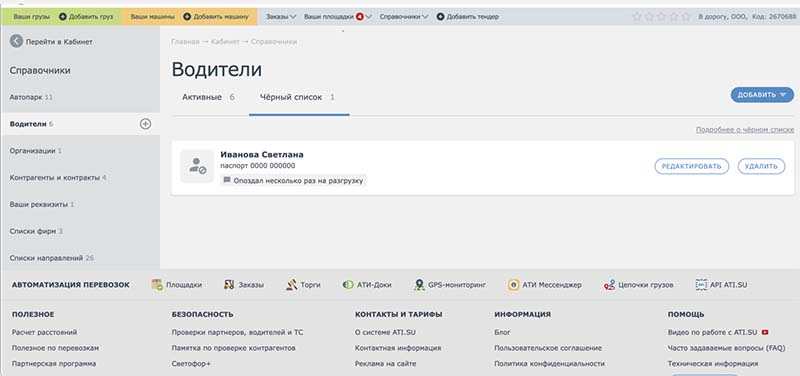Open the Расчет расстояний footer link

44,332
